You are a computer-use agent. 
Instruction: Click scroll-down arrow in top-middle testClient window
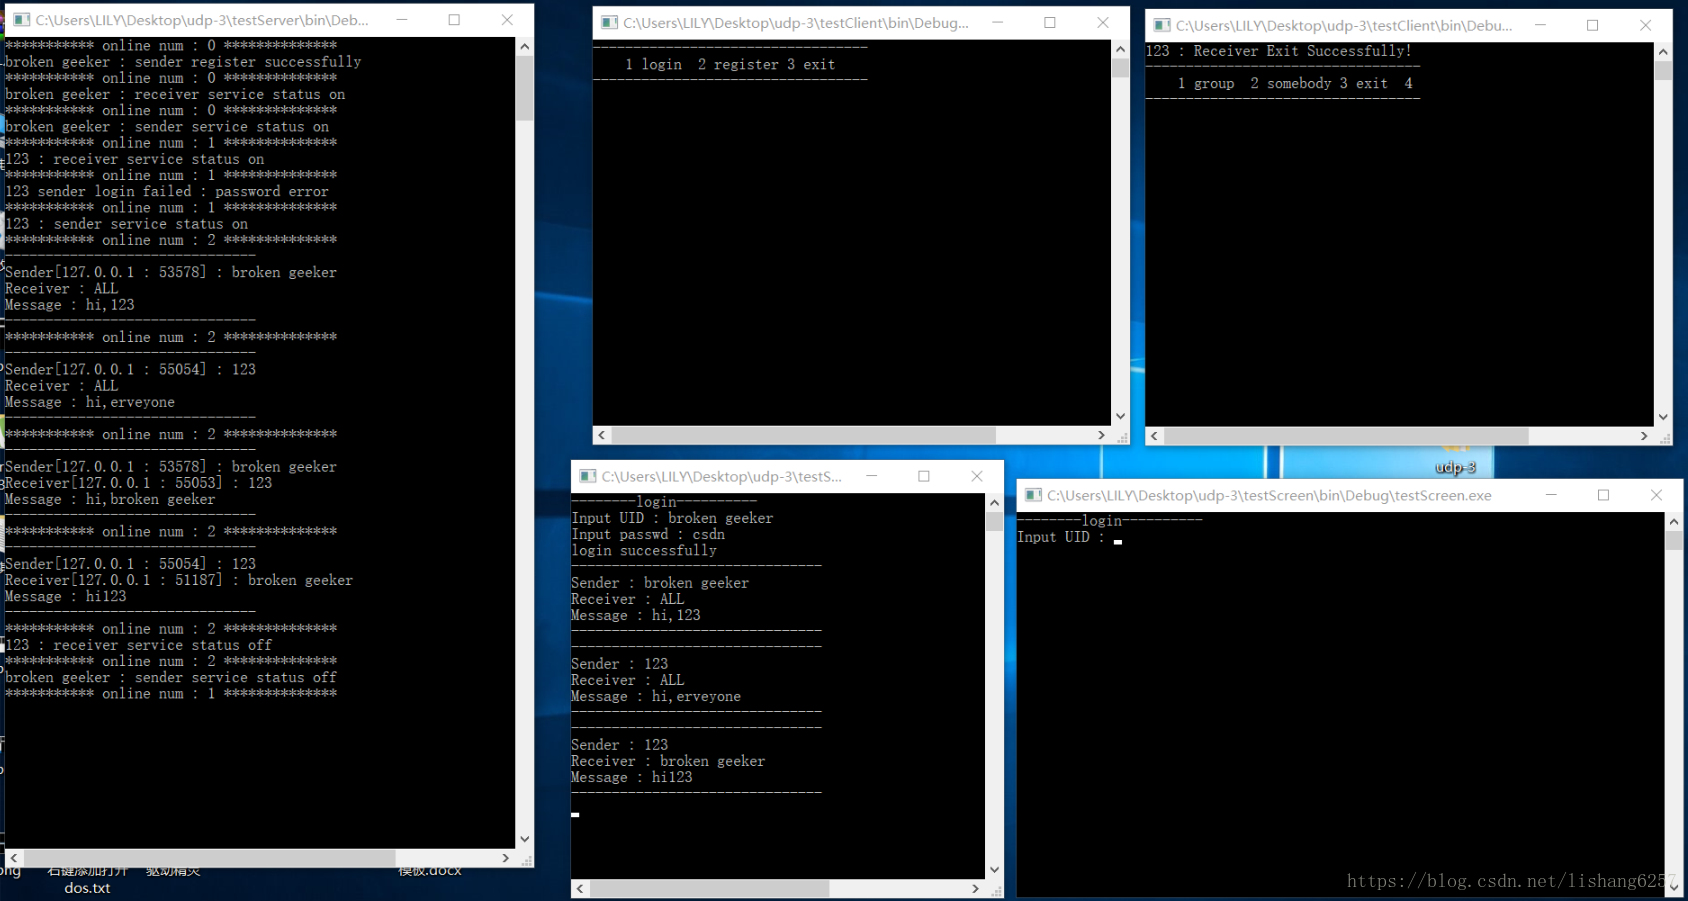[1120, 417]
